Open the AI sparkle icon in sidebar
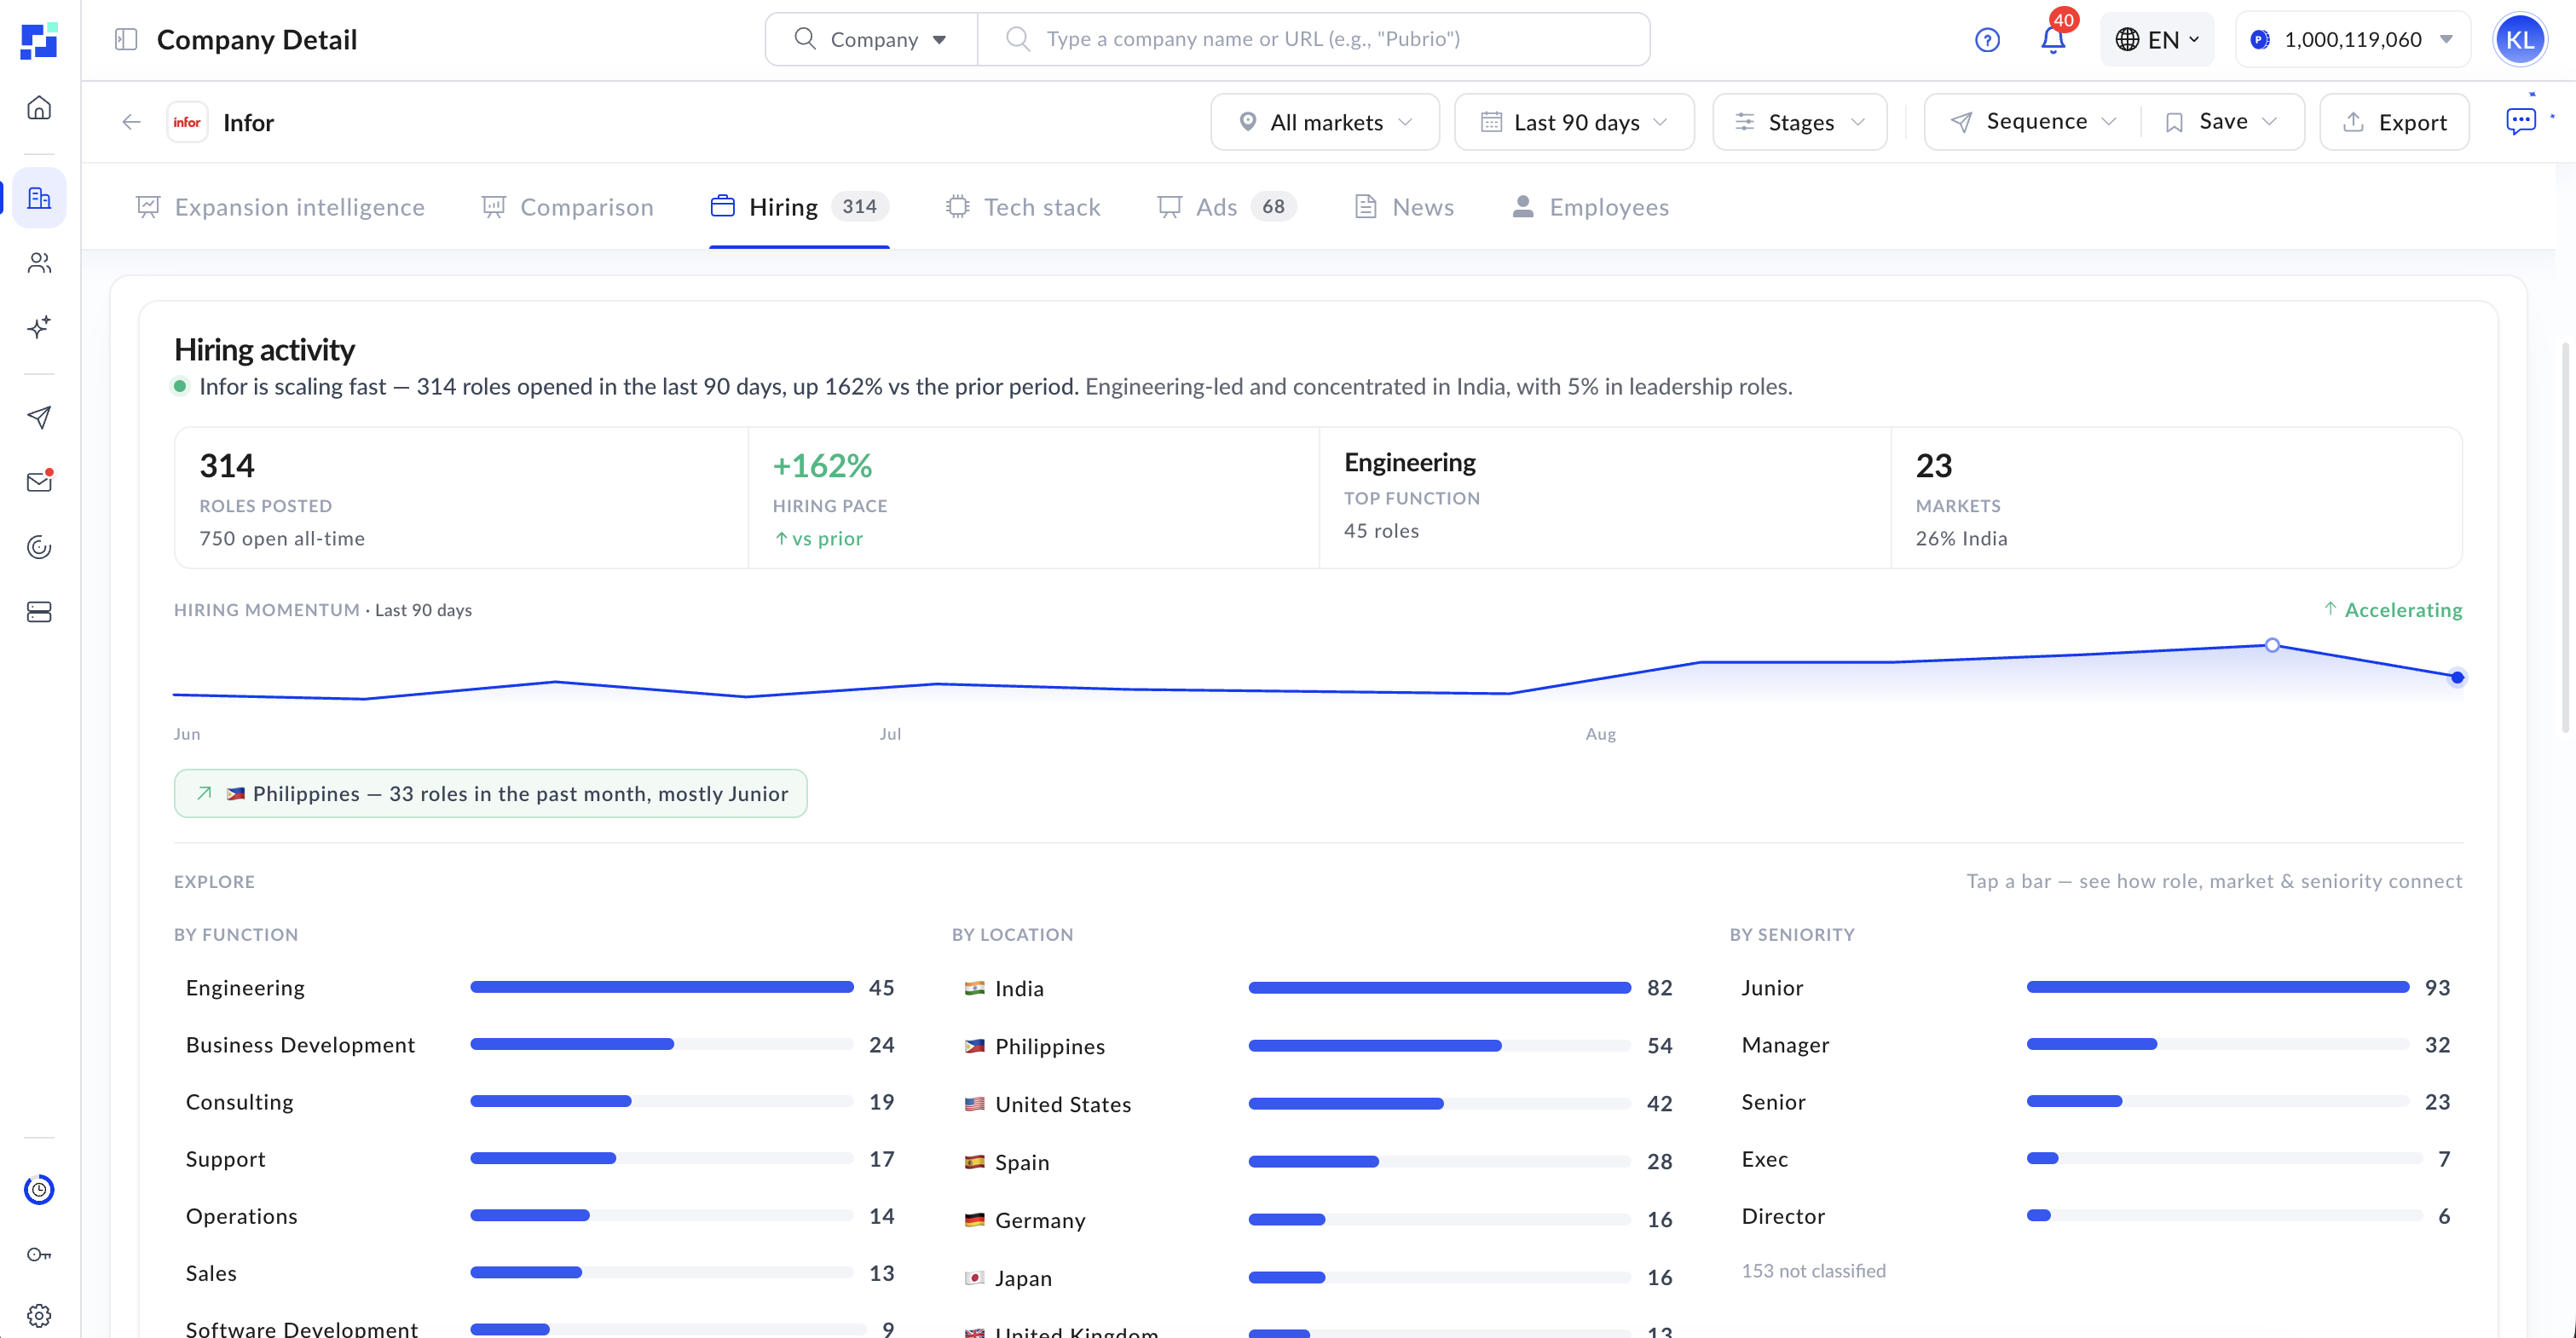 tap(39, 328)
